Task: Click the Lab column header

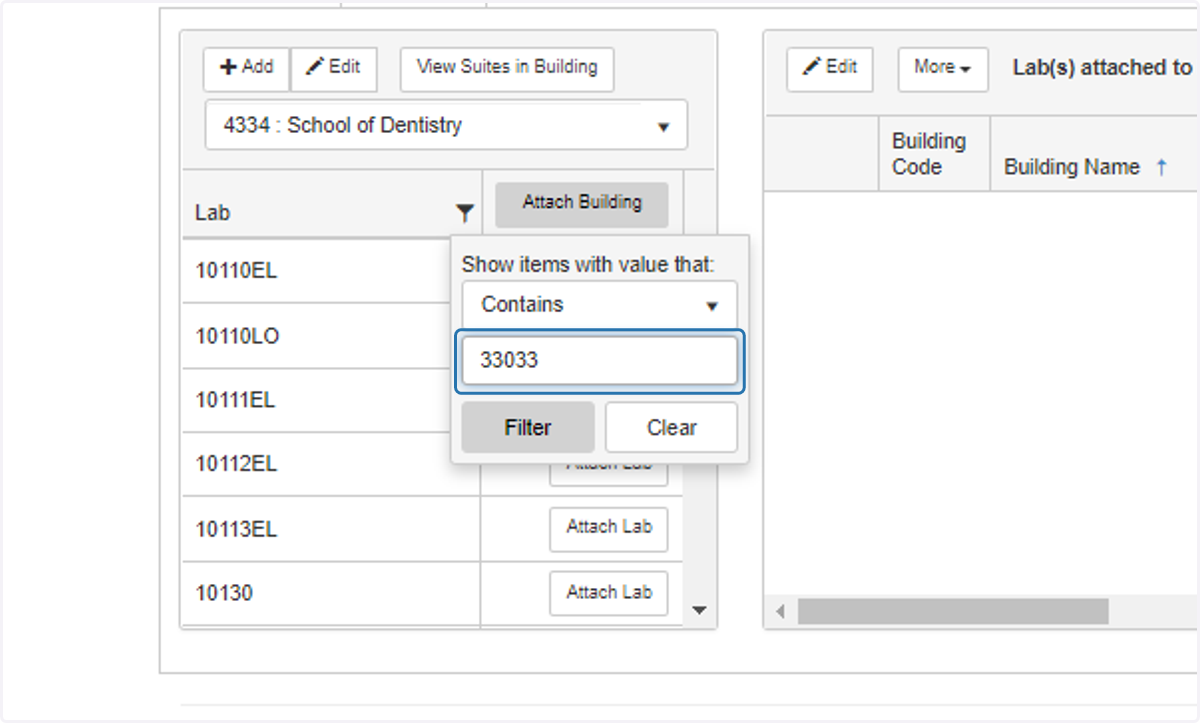Action: pos(213,213)
